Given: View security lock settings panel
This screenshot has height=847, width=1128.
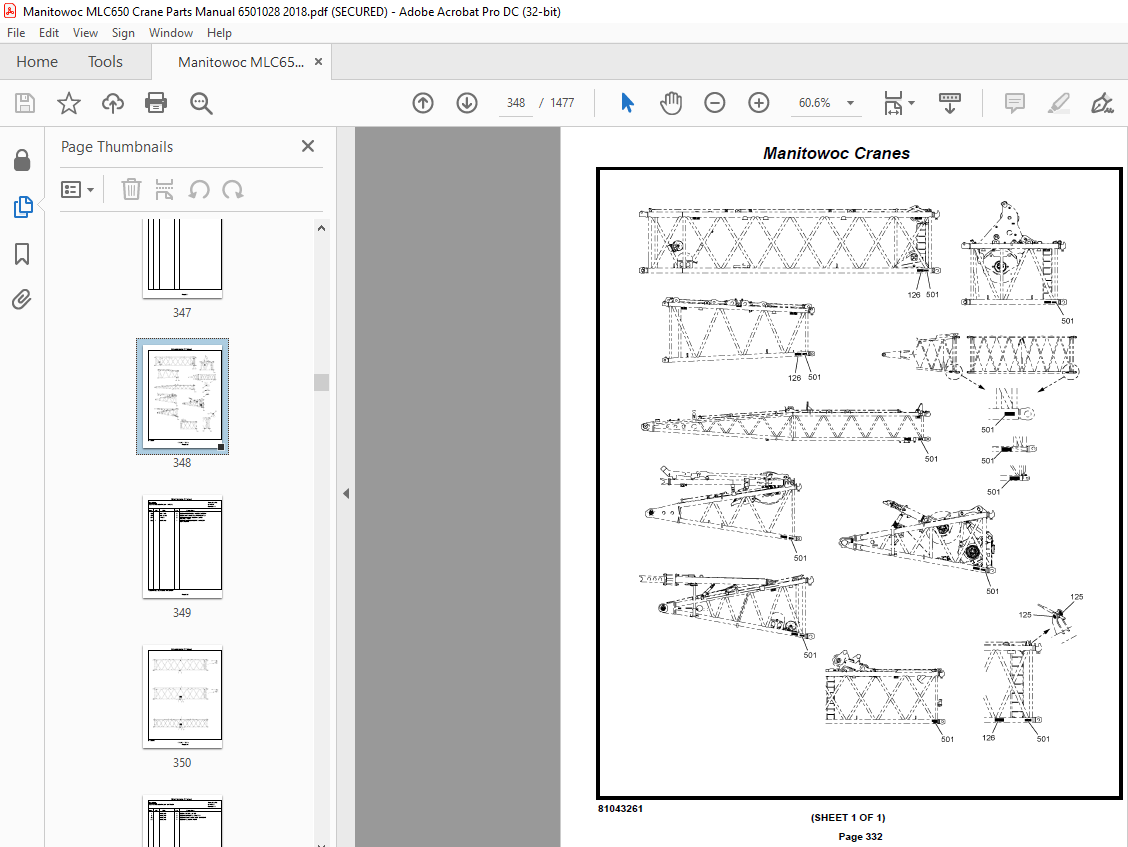Looking at the screenshot, I should 22,160.
